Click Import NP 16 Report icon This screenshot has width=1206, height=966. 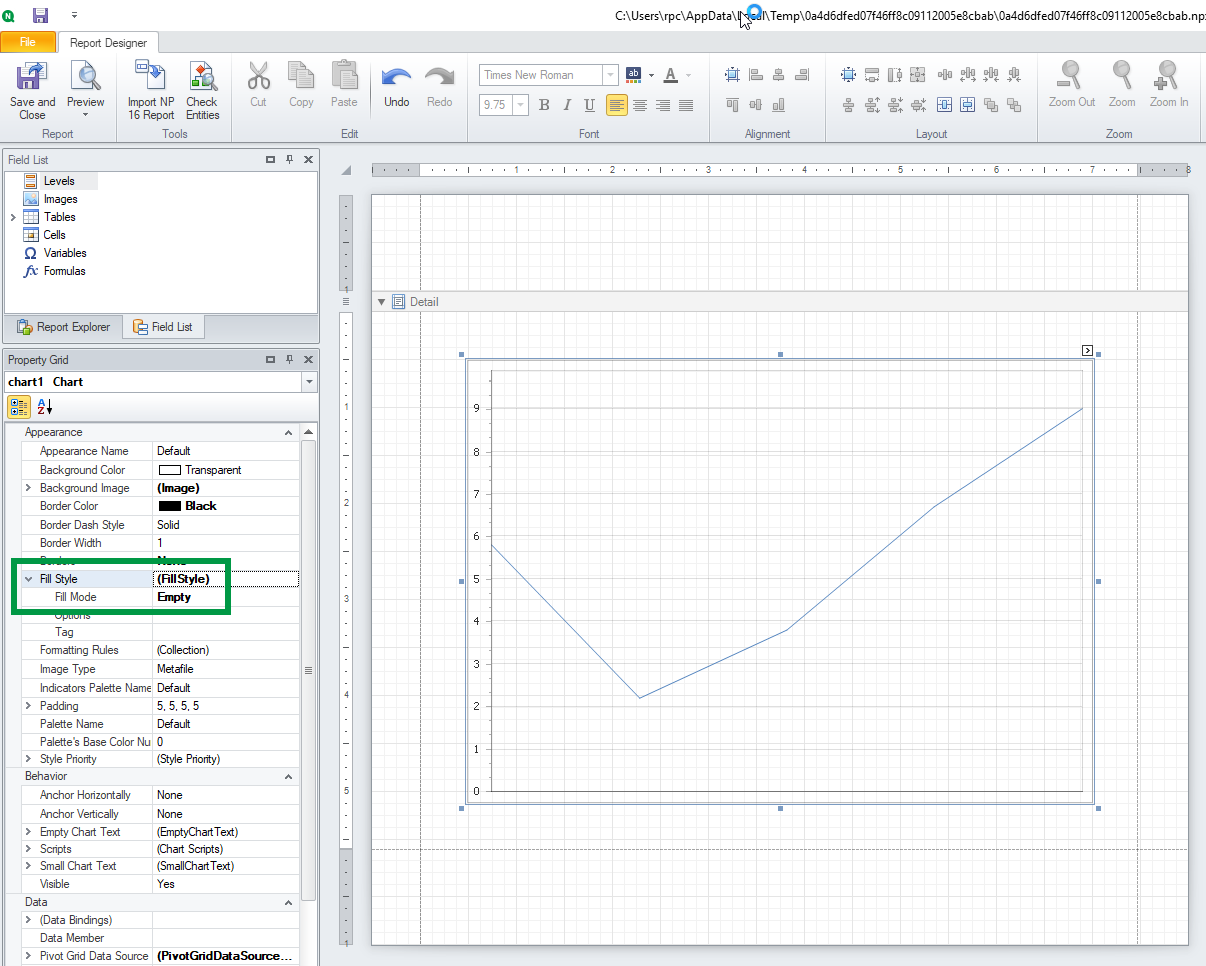[150, 77]
